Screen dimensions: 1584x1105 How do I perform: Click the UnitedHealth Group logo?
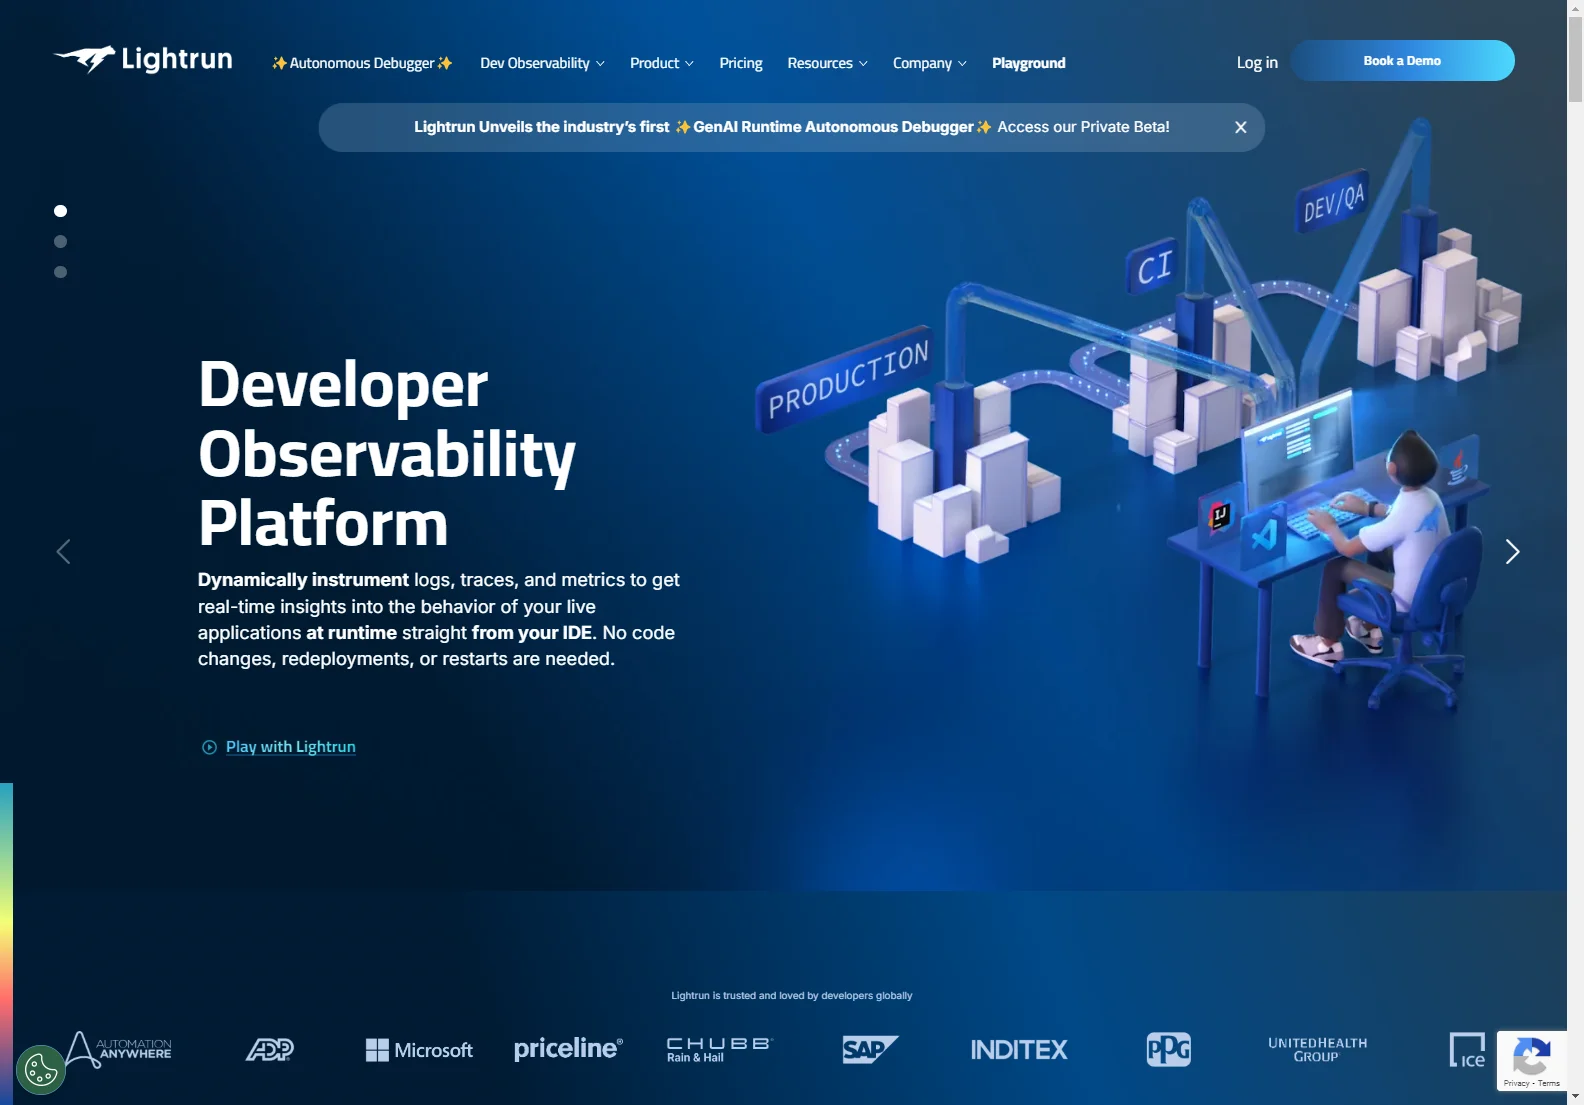click(1317, 1049)
